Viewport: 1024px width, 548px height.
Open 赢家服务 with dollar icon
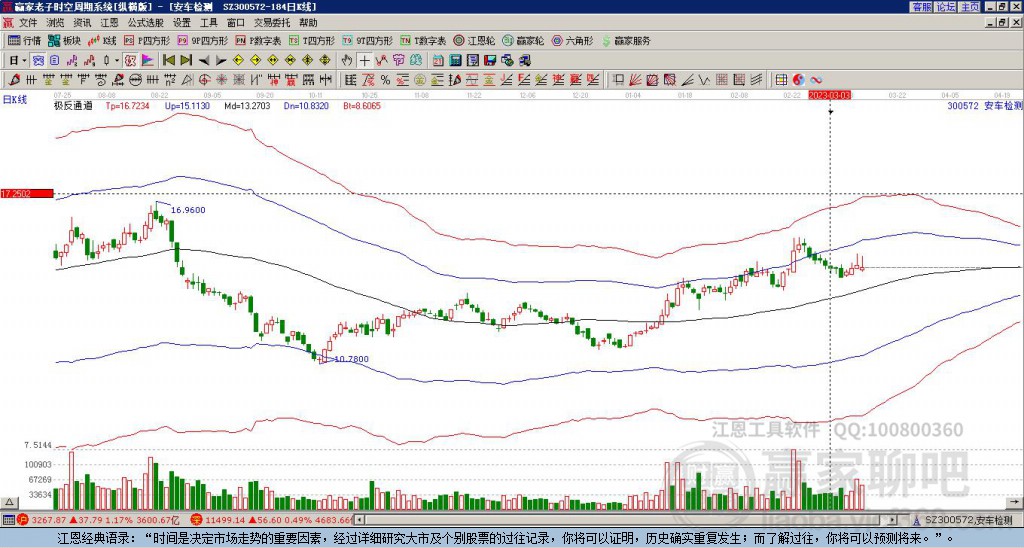click(x=626, y=40)
